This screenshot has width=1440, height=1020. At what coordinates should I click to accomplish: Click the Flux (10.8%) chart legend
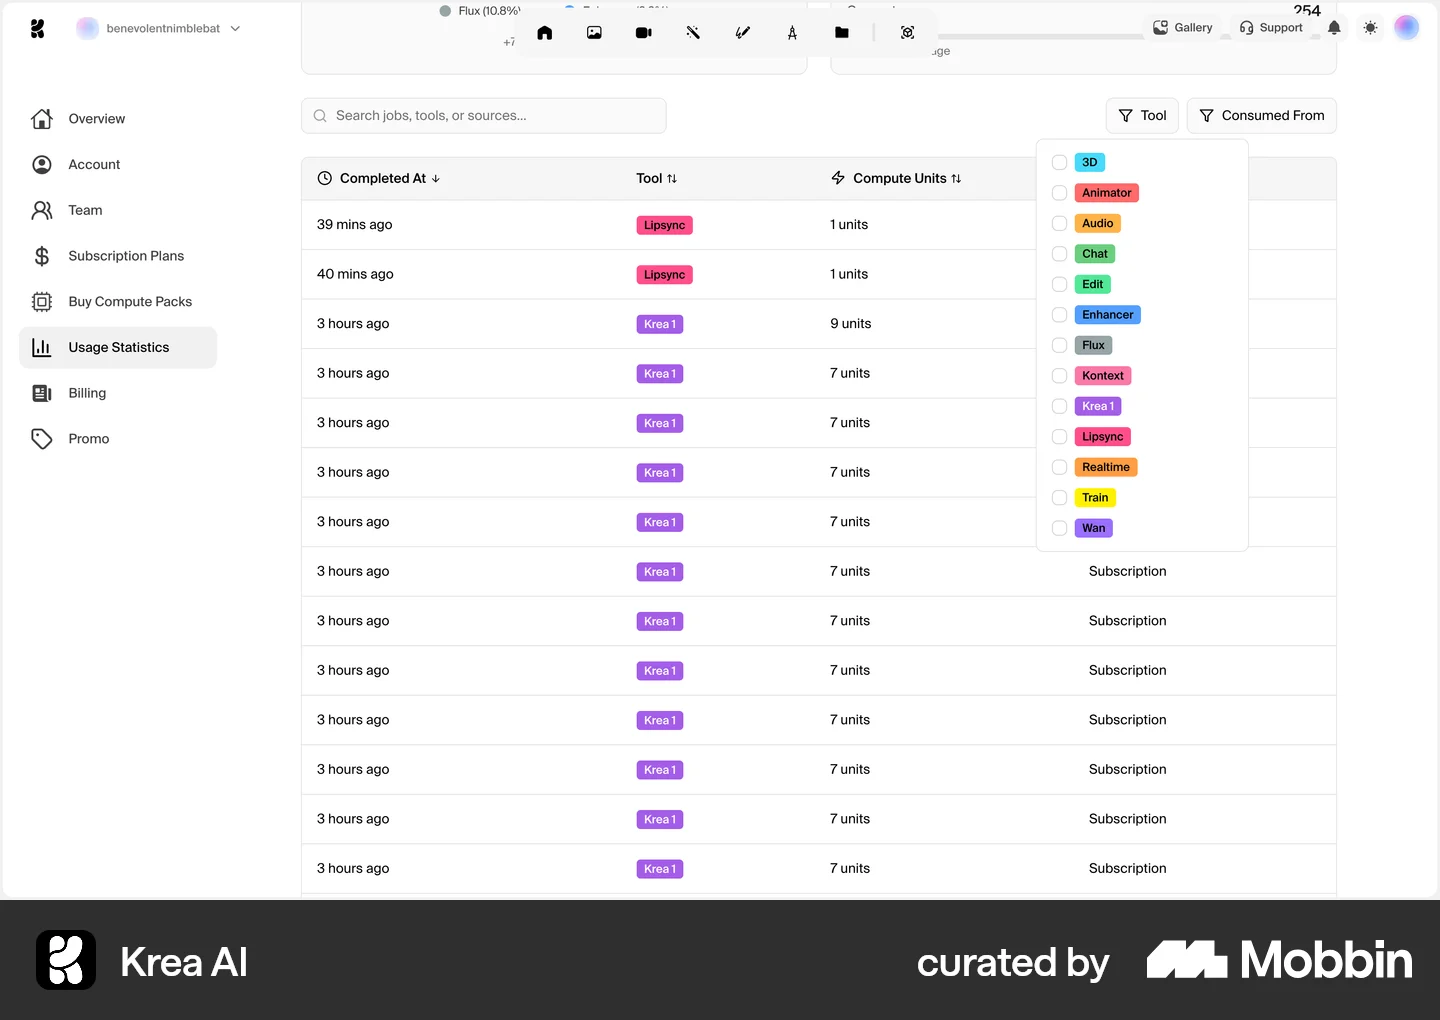point(480,11)
